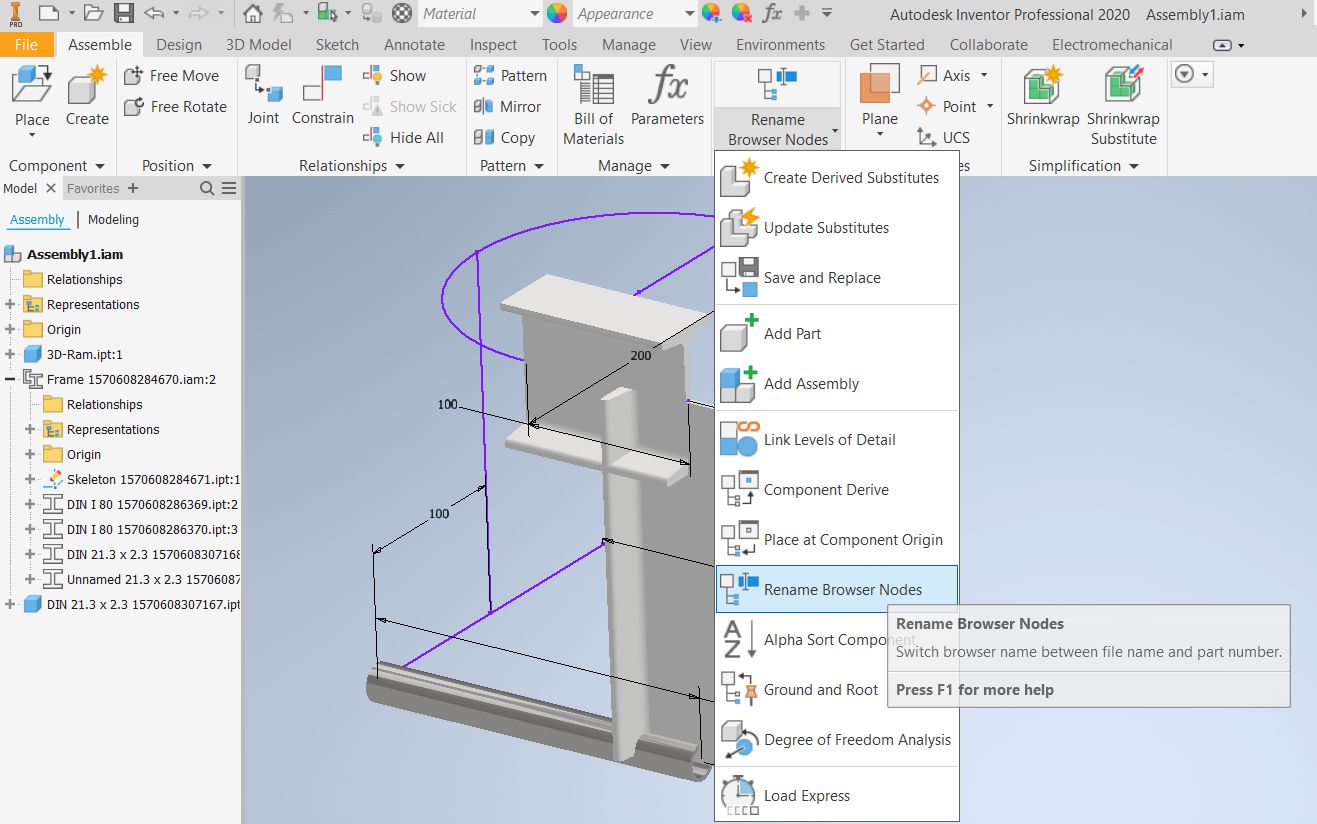1317x824 pixels.
Task: Select the Pattern components tool
Action: [x=511, y=75]
